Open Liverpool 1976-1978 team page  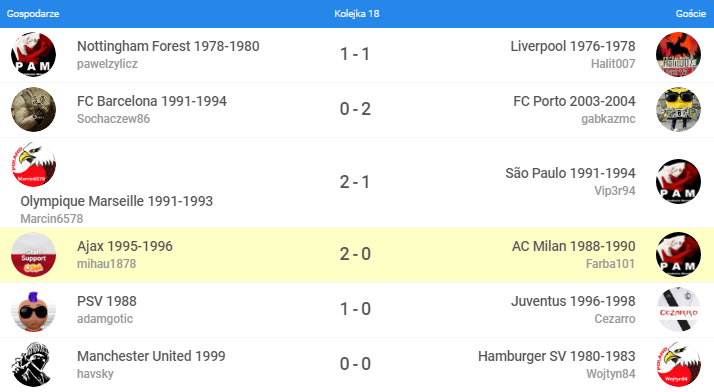(572, 46)
